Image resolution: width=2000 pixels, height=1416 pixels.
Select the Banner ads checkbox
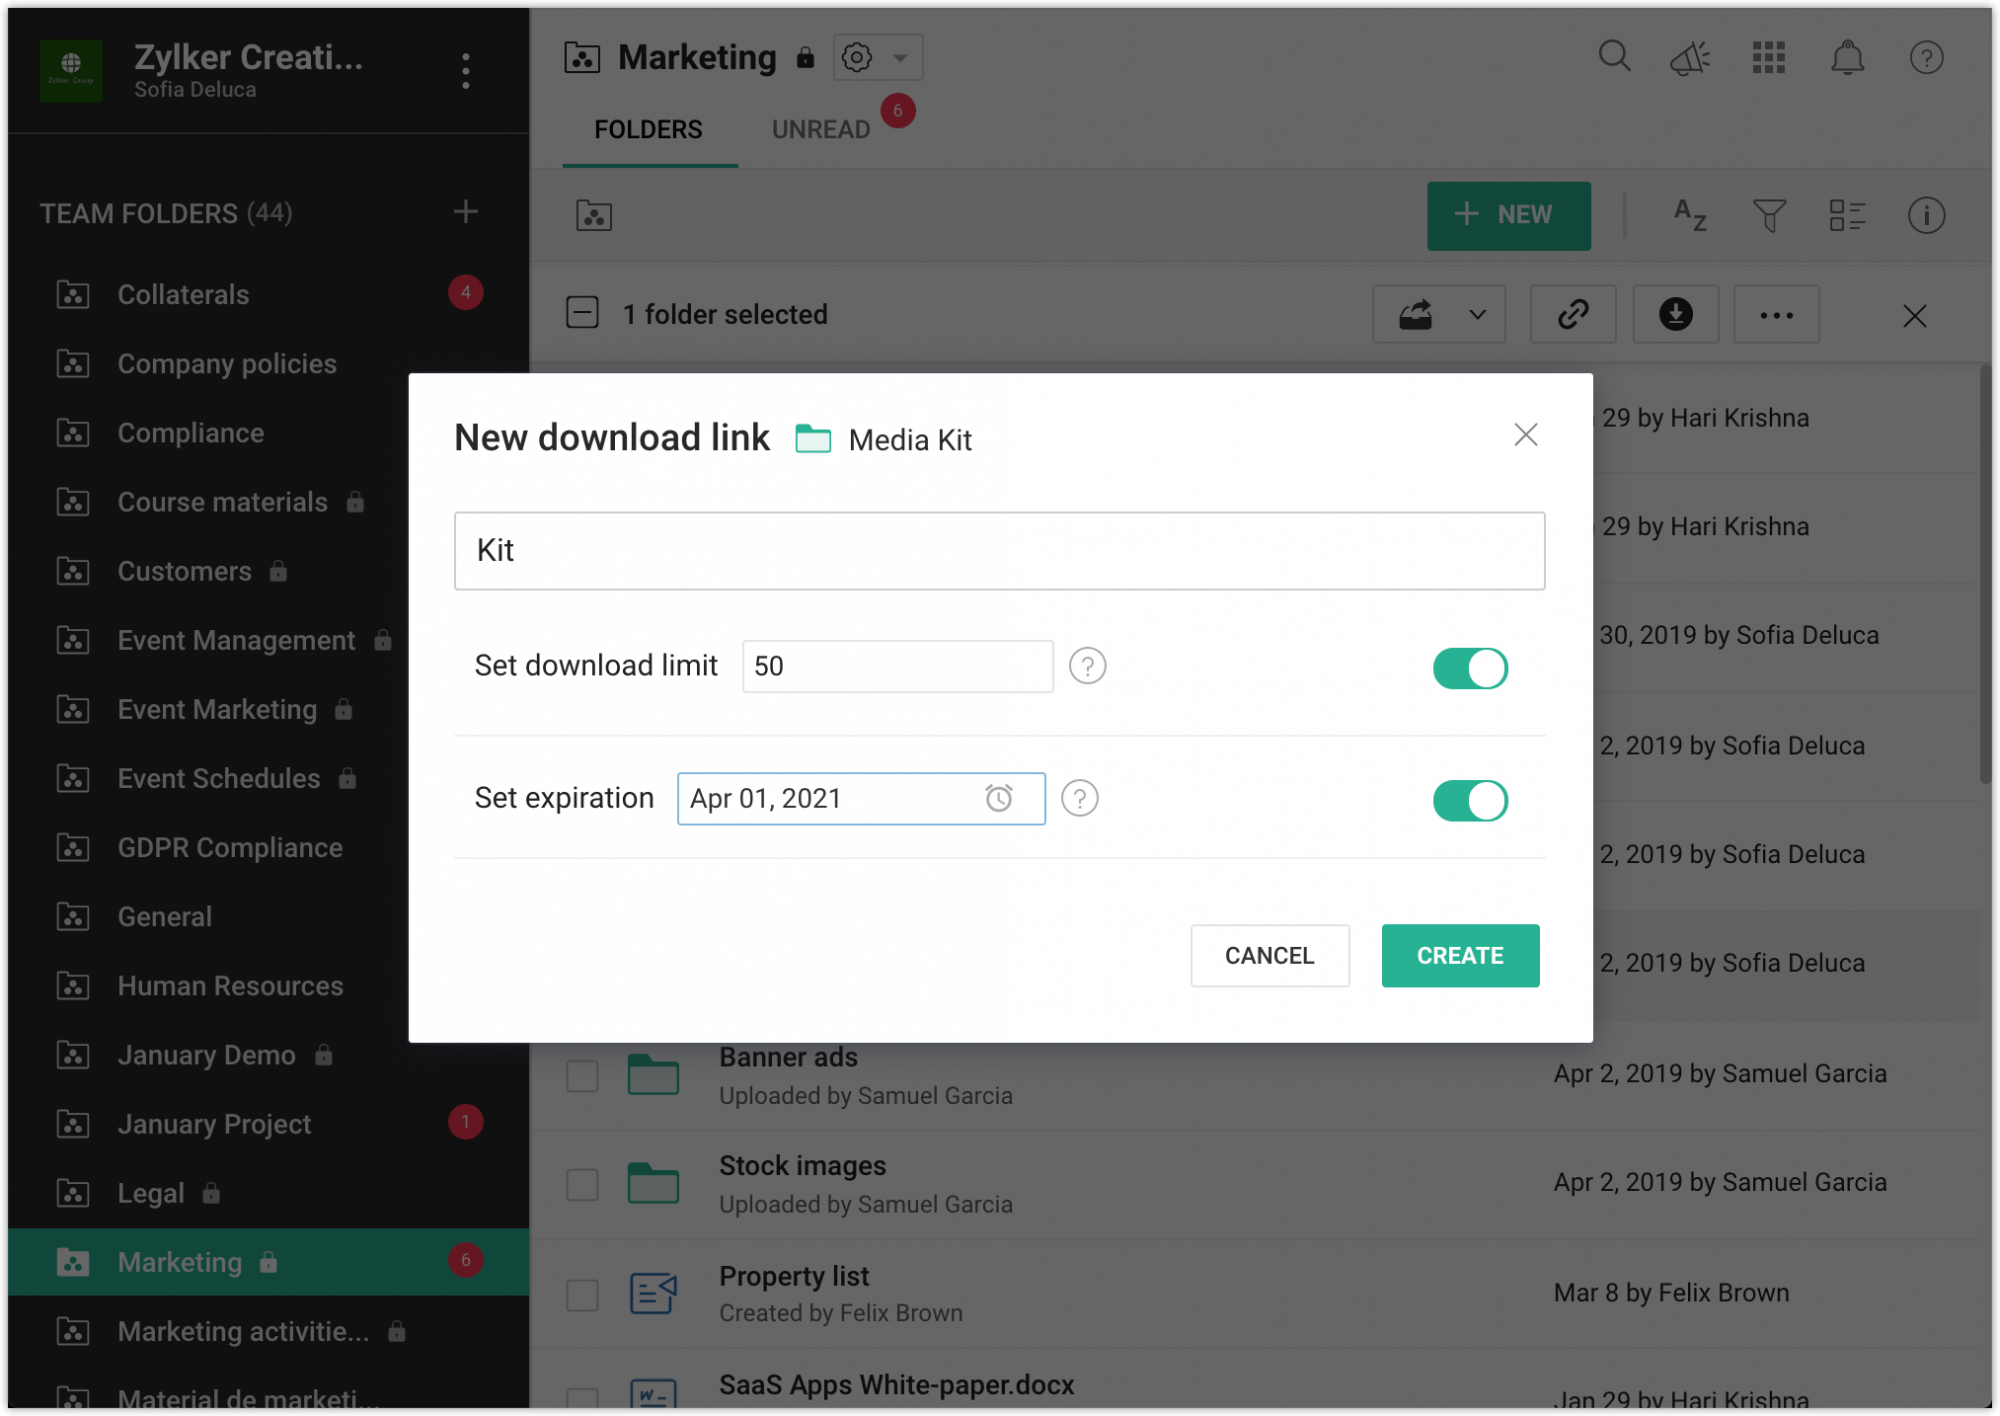click(x=581, y=1075)
